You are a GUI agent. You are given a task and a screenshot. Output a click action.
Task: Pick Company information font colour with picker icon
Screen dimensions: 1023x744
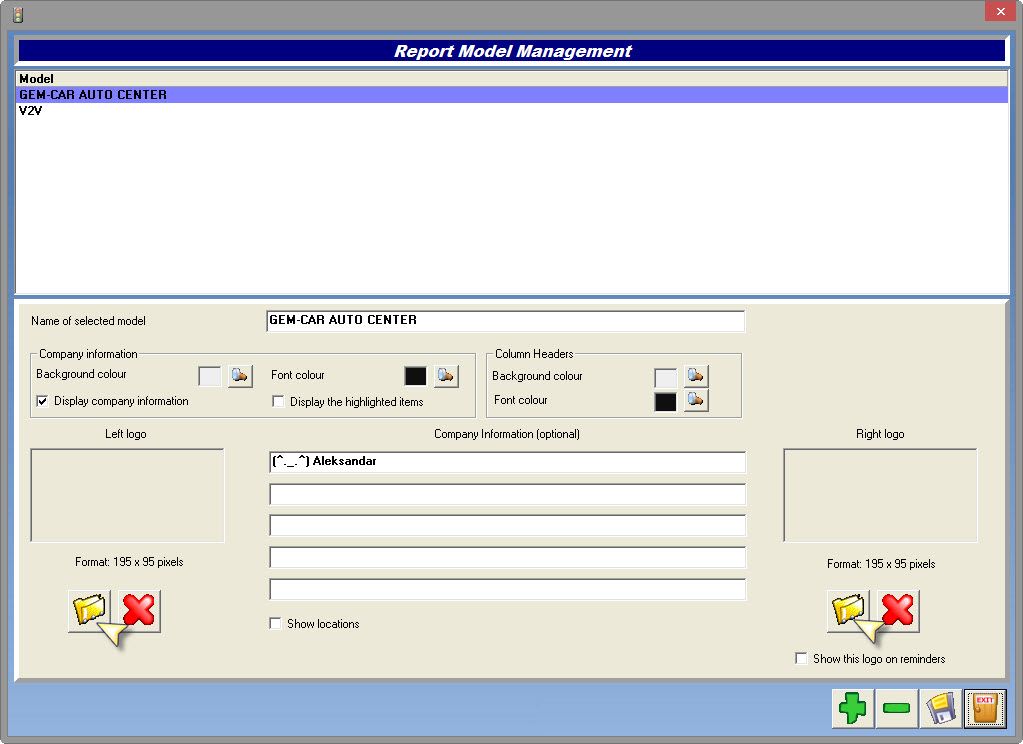[446, 376]
